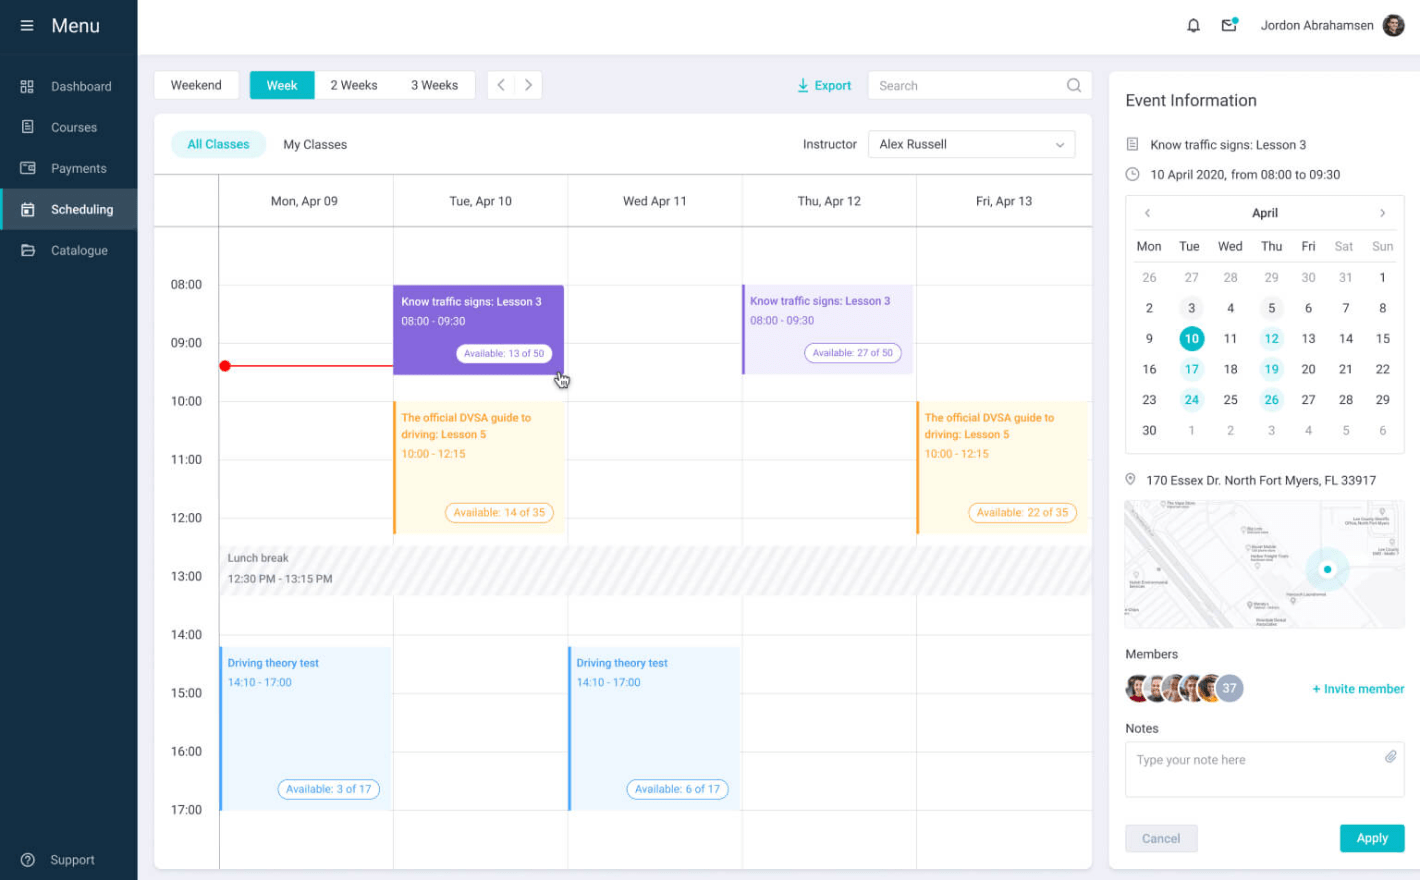Go to the next month in the calendar
The image size is (1420, 880).
(1383, 213)
